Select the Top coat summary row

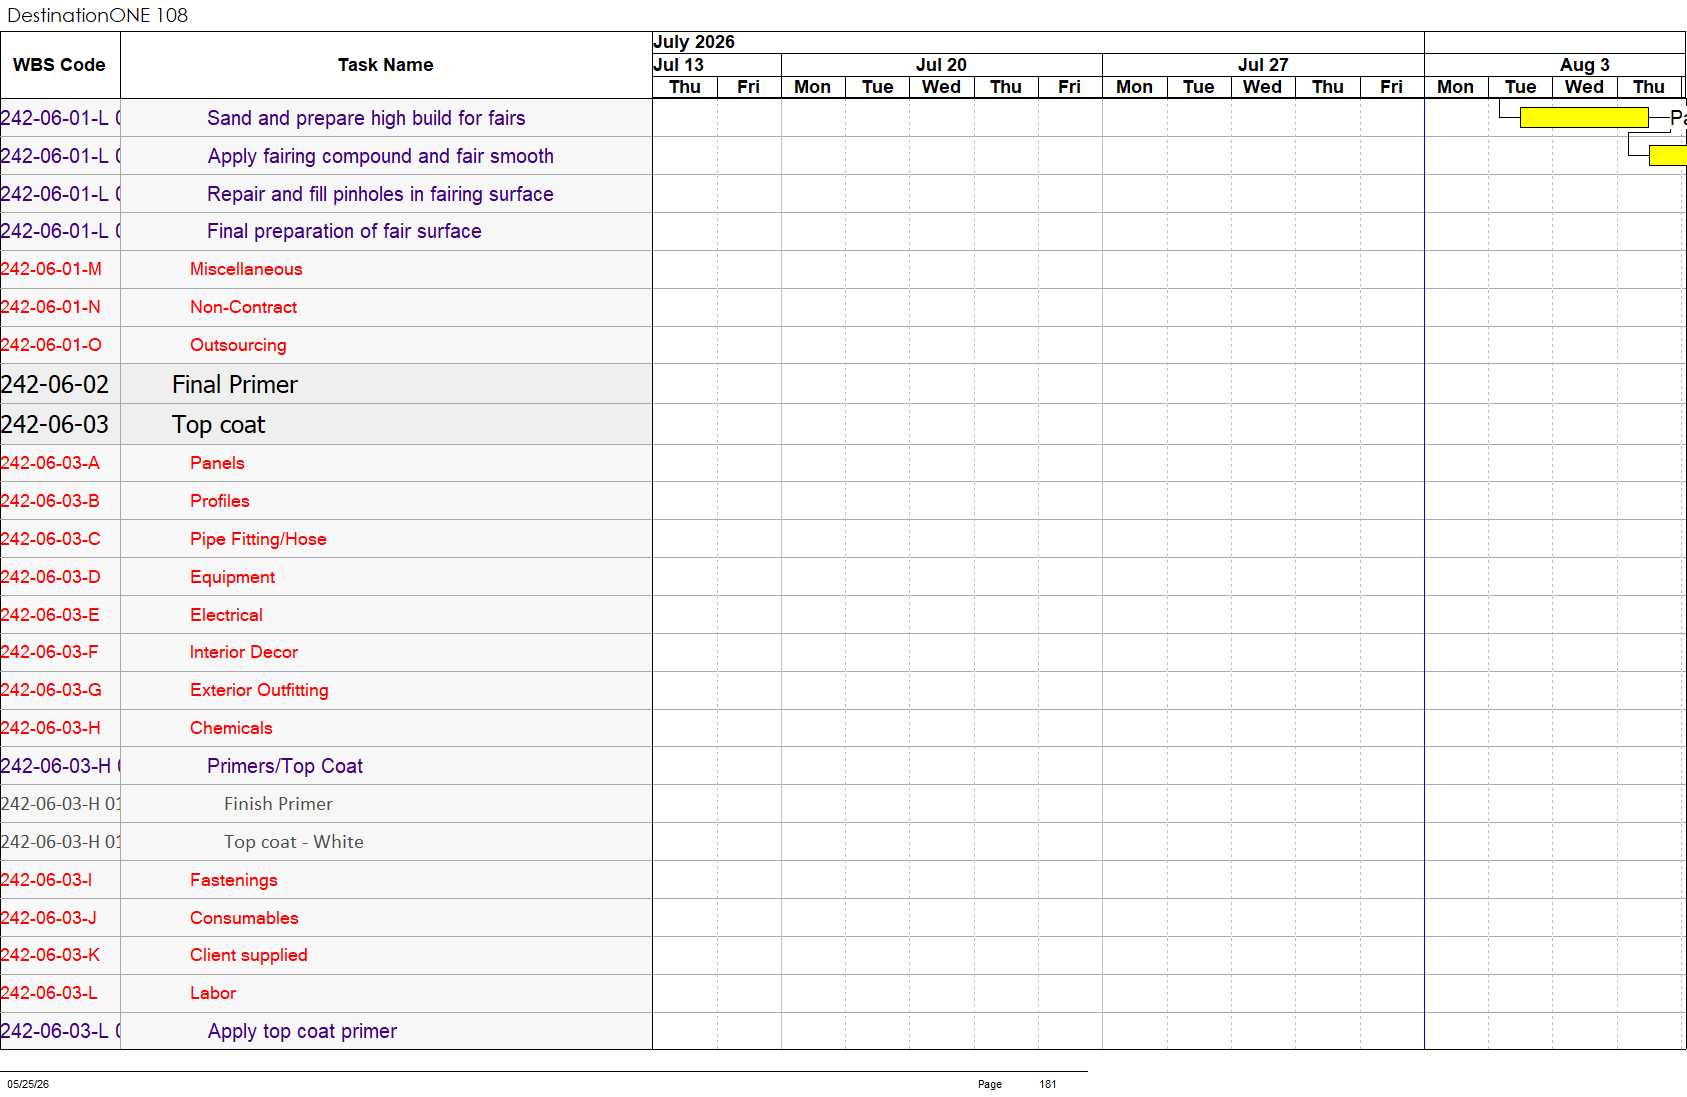coord(326,424)
